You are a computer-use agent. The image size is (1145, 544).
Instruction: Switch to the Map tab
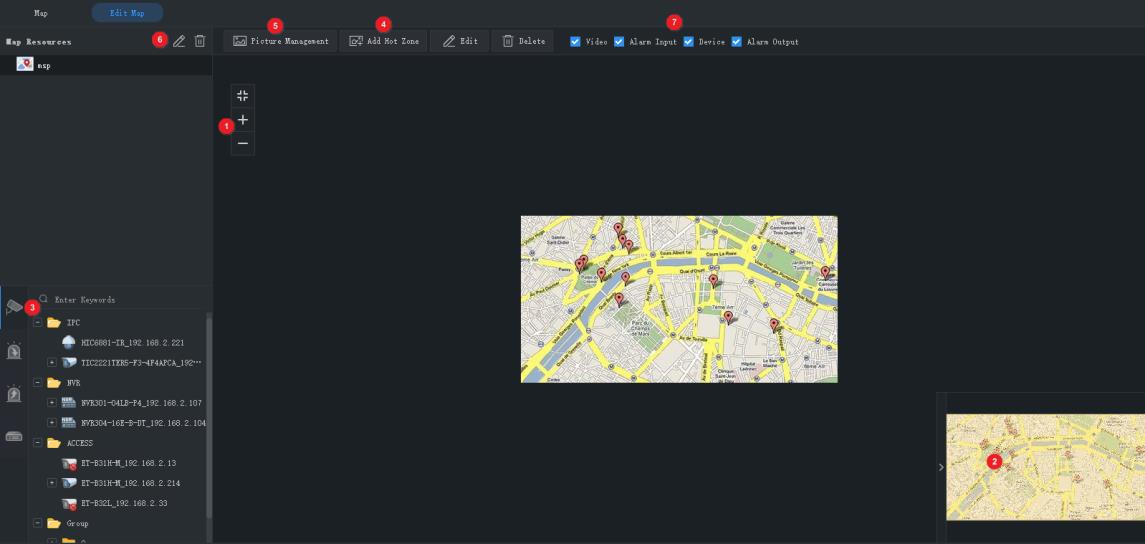(x=41, y=13)
